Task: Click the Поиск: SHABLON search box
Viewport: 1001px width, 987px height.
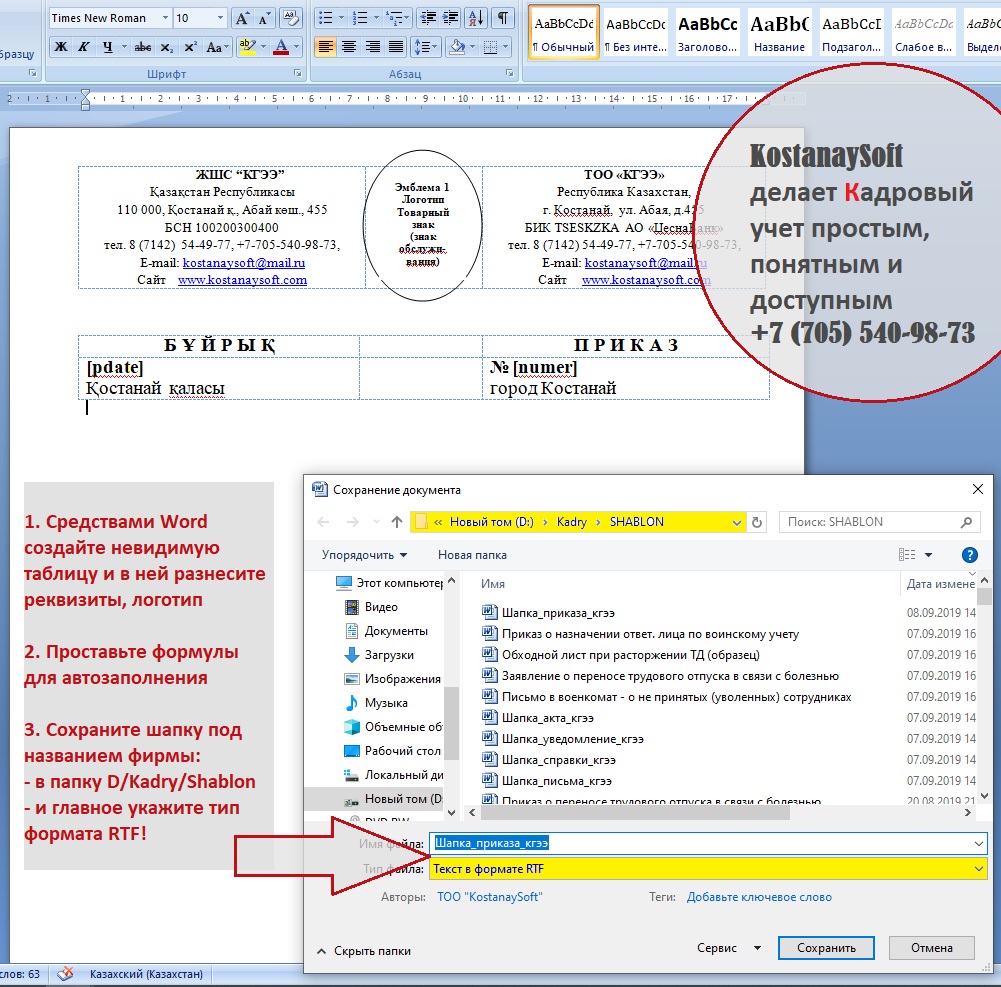Action: (879, 522)
